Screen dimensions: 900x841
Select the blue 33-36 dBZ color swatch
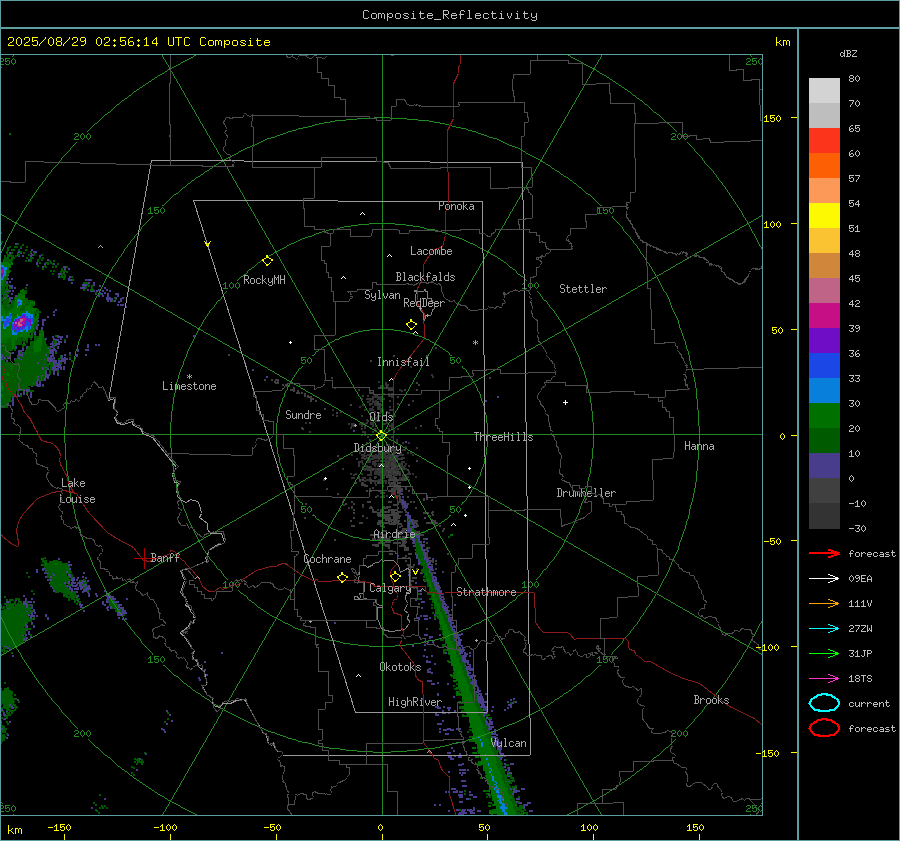click(x=824, y=366)
